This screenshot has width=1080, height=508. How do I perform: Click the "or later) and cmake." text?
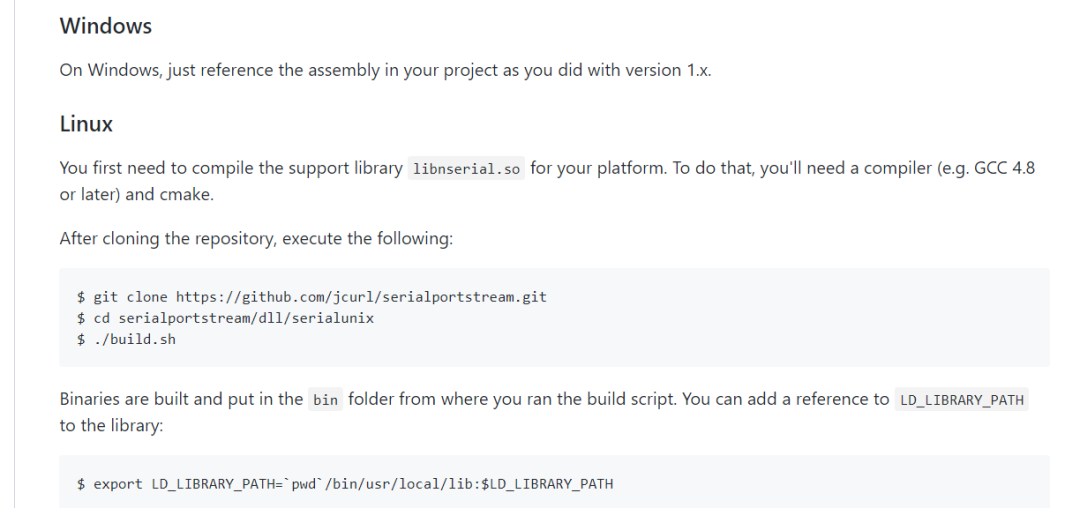click(136, 194)
